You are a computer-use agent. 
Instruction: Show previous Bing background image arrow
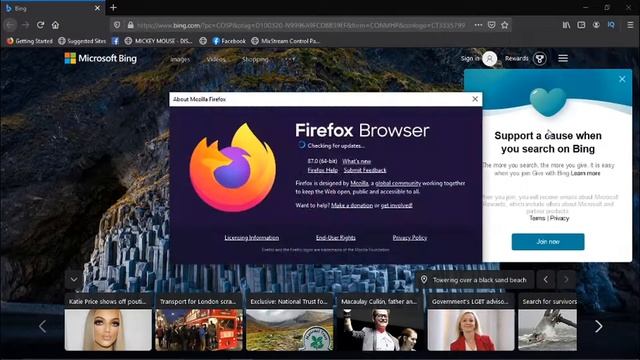click(x=546, y=280)
